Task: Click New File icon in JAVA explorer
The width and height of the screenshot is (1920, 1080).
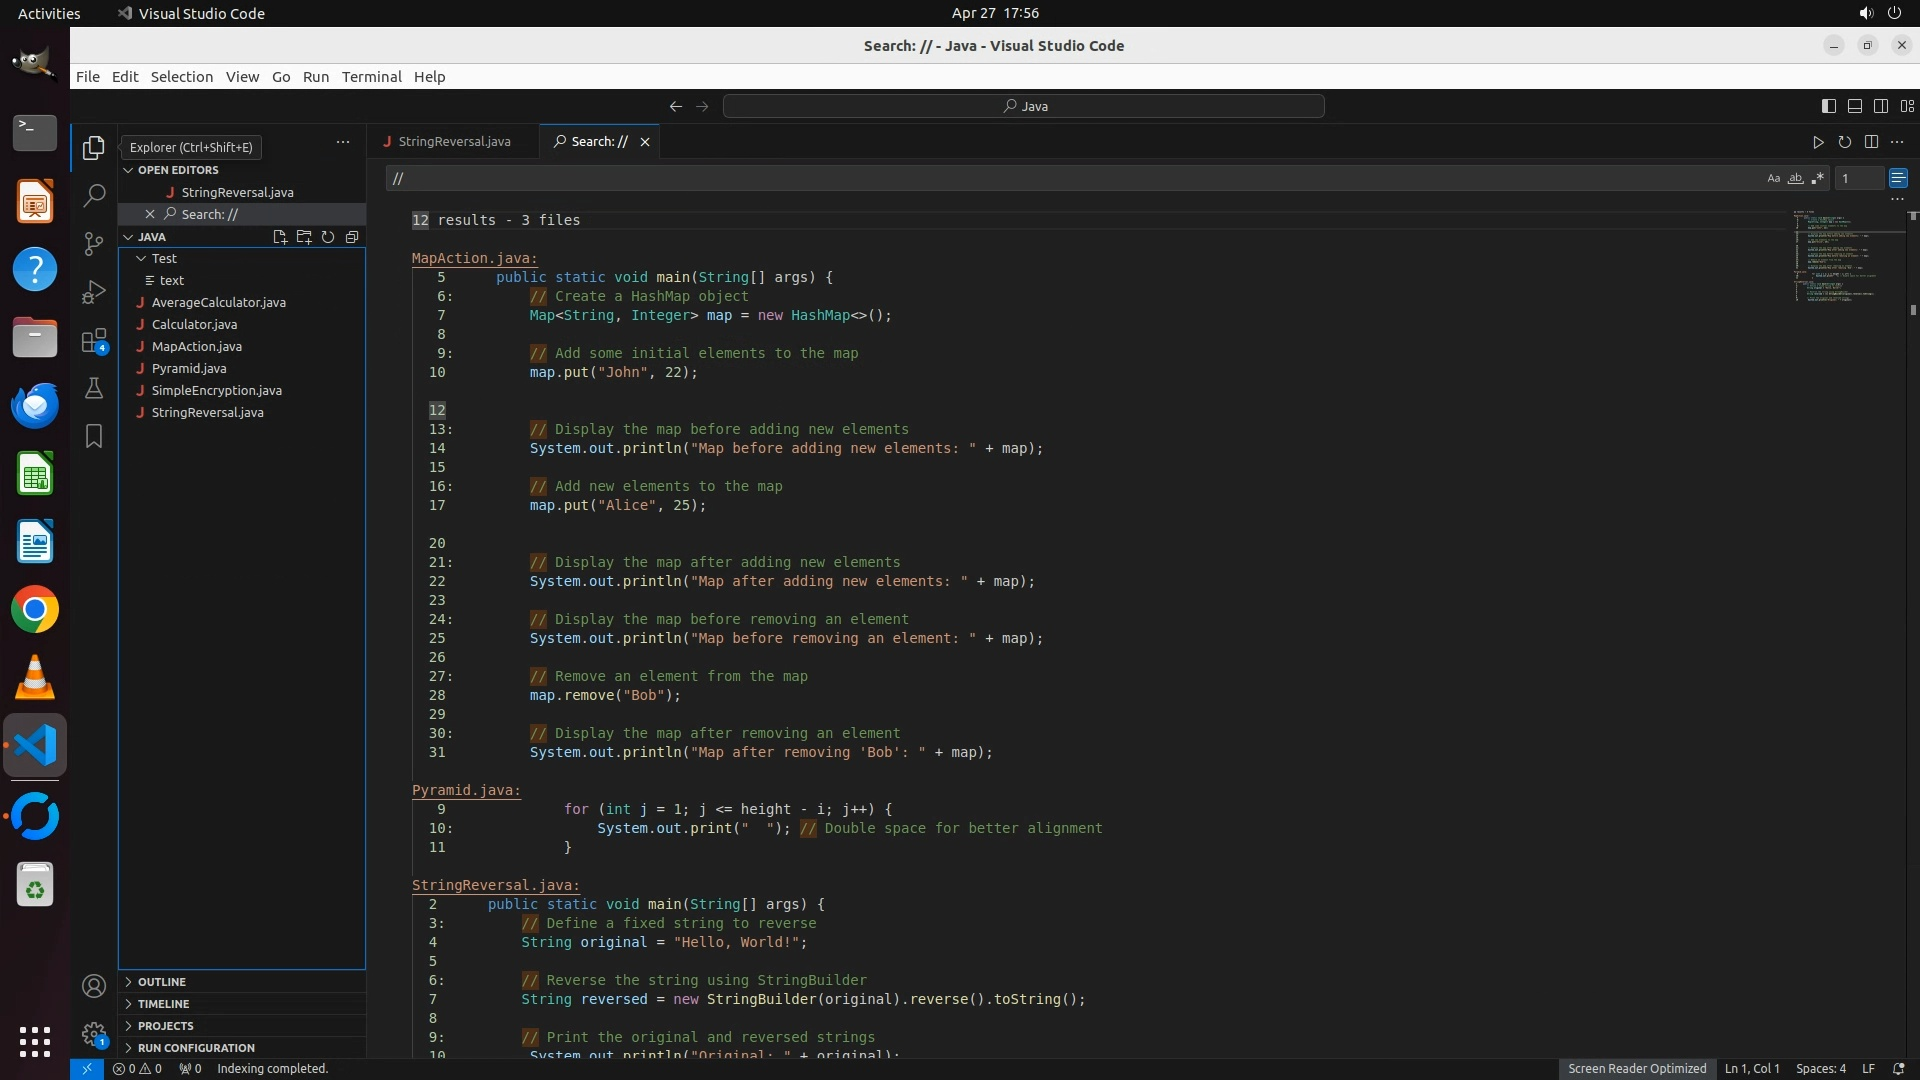Action: pyautogui.click(x=280, y=237)
